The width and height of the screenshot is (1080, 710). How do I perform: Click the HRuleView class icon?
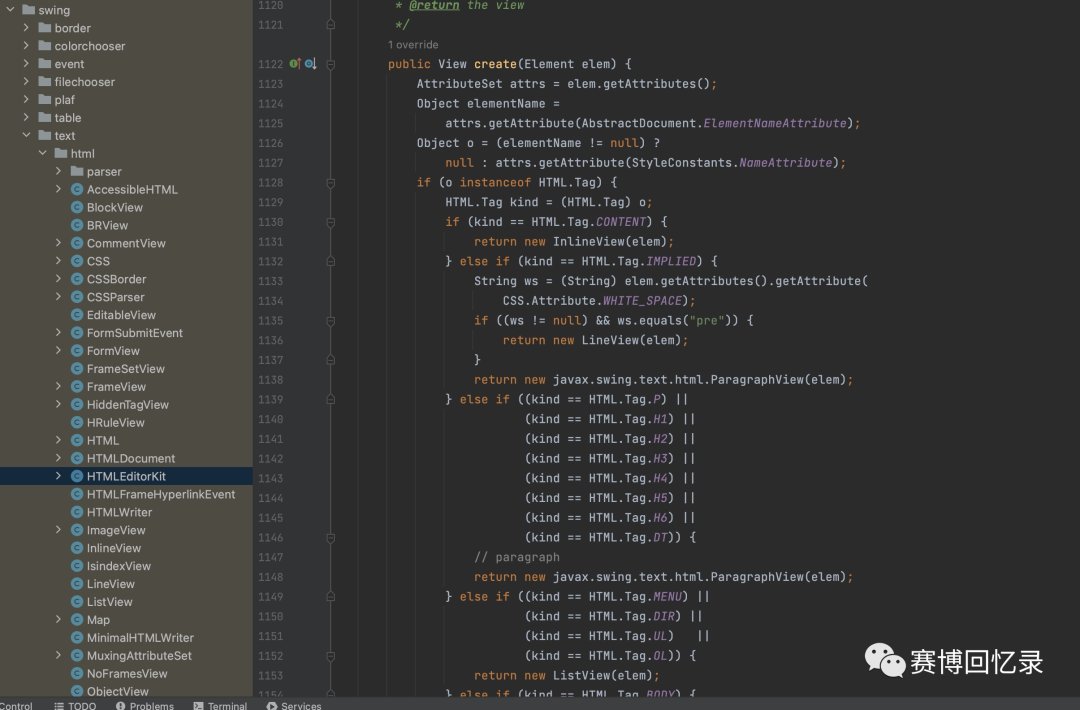[x=77, y=422]
